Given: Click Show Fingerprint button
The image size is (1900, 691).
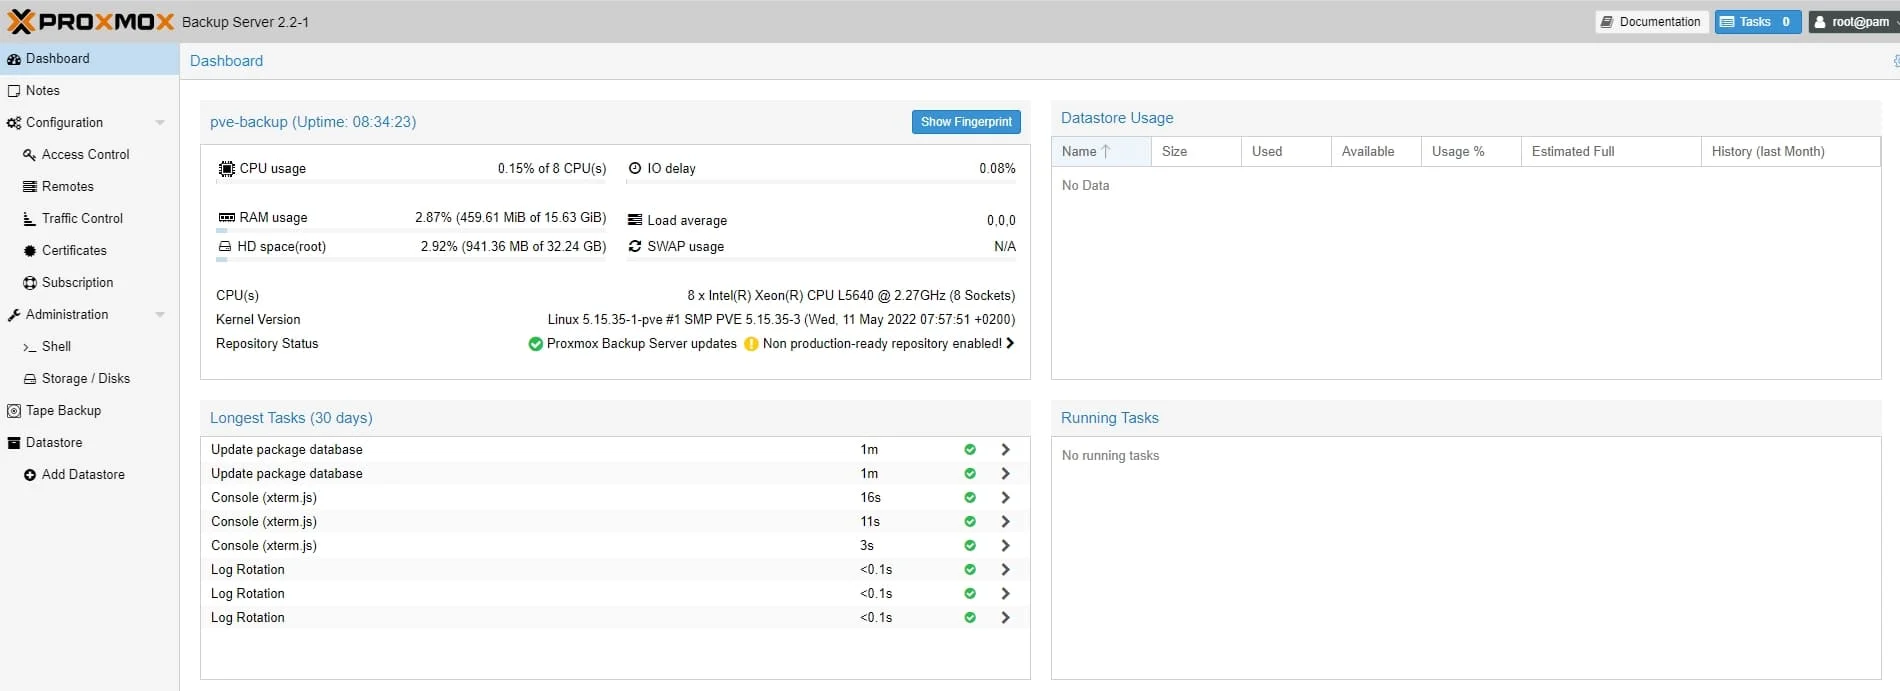Looking at the screenshot, I should point(966,121).
